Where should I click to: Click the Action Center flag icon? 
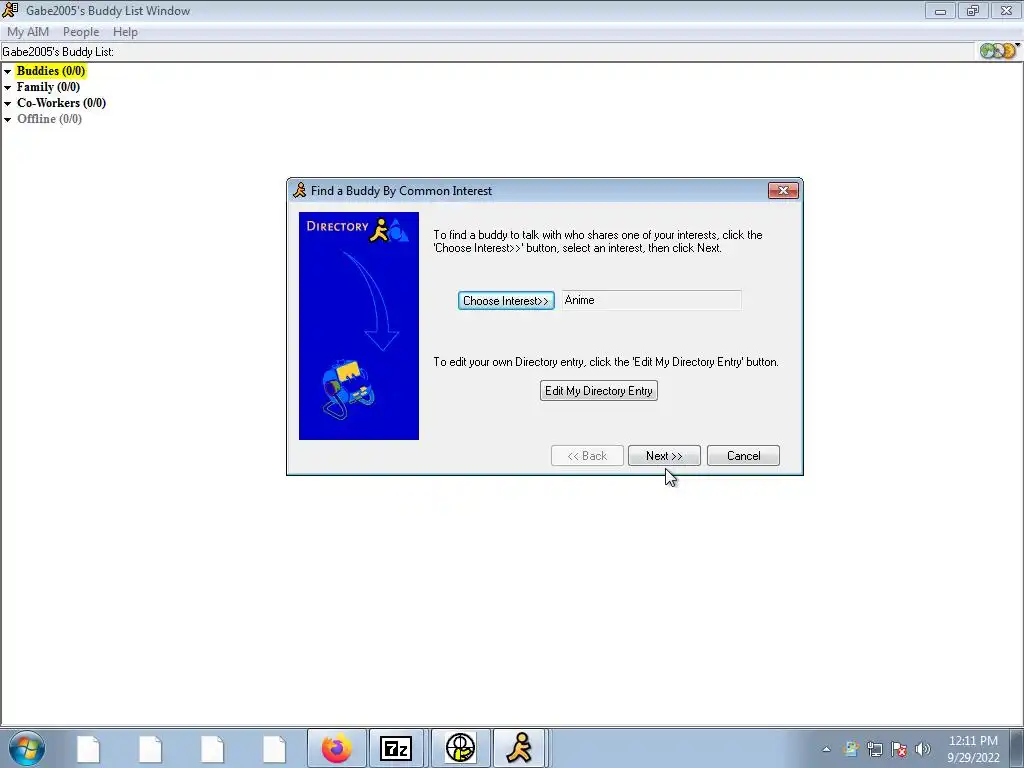point(899,749)
